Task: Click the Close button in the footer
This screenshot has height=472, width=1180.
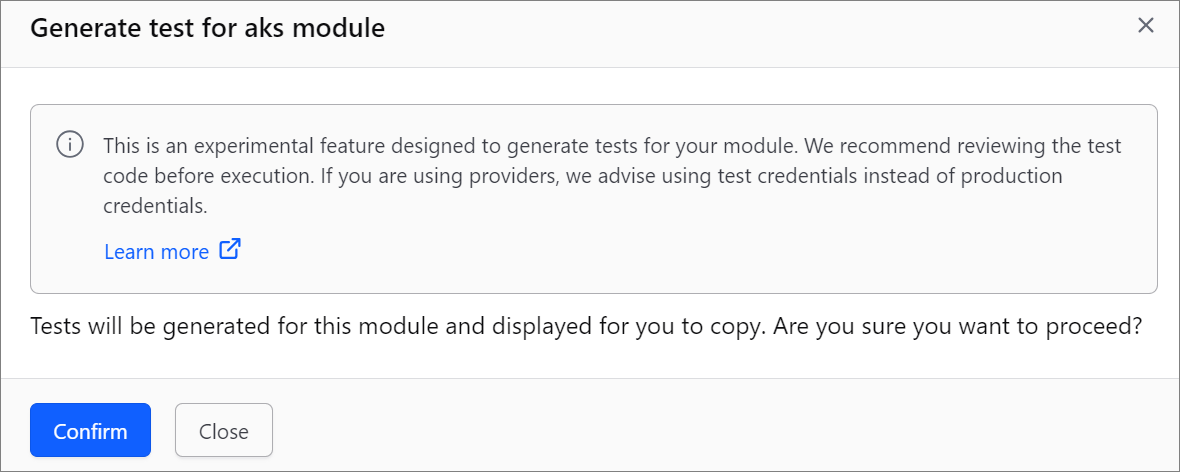Action: [224, 431]
